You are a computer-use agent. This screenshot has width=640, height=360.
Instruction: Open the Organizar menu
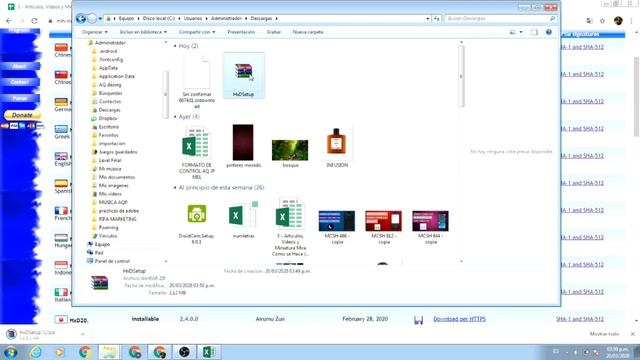pos(94,32)
